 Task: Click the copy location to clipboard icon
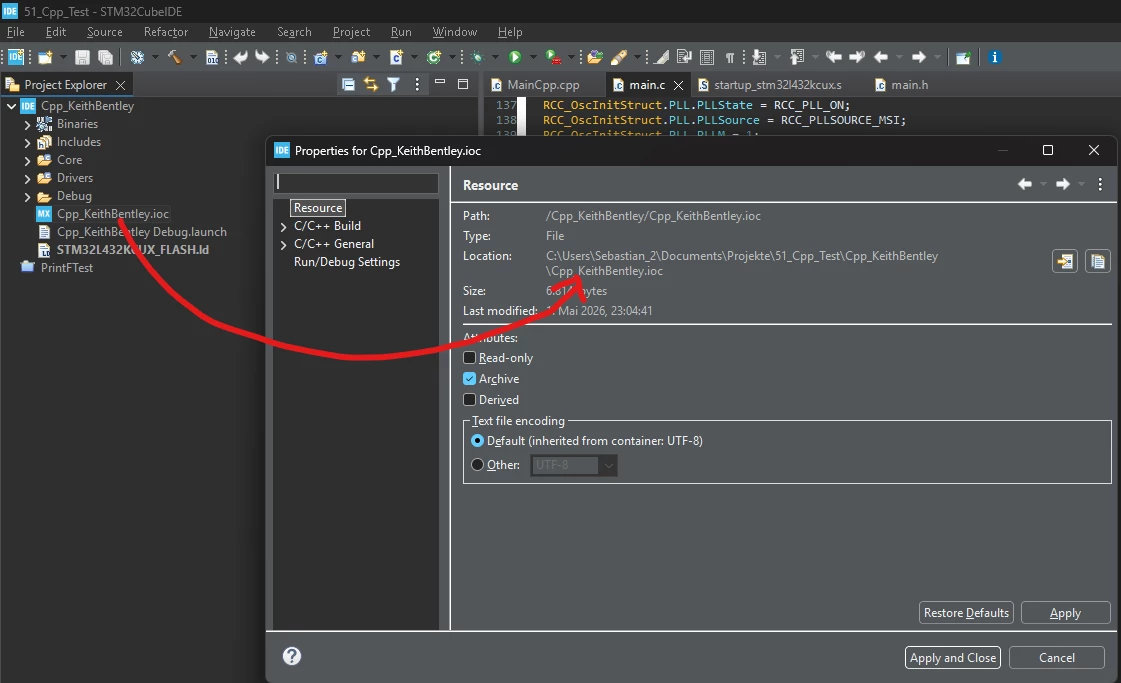point(1097,261)
